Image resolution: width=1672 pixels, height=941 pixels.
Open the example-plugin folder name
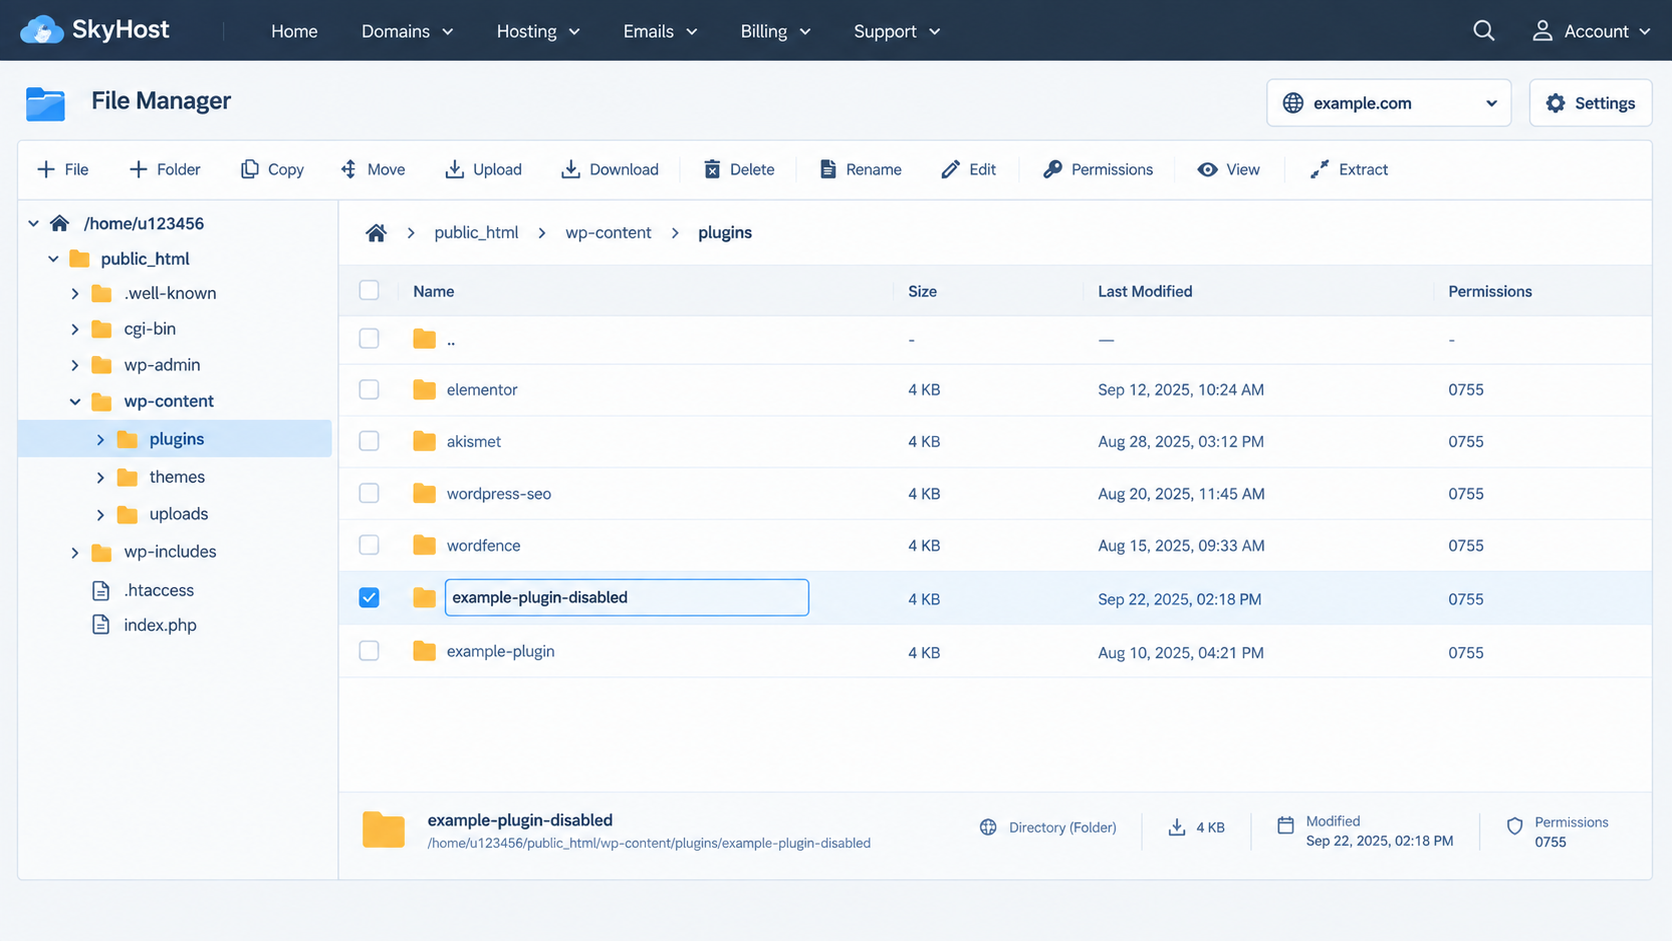(x=500, y=651)
